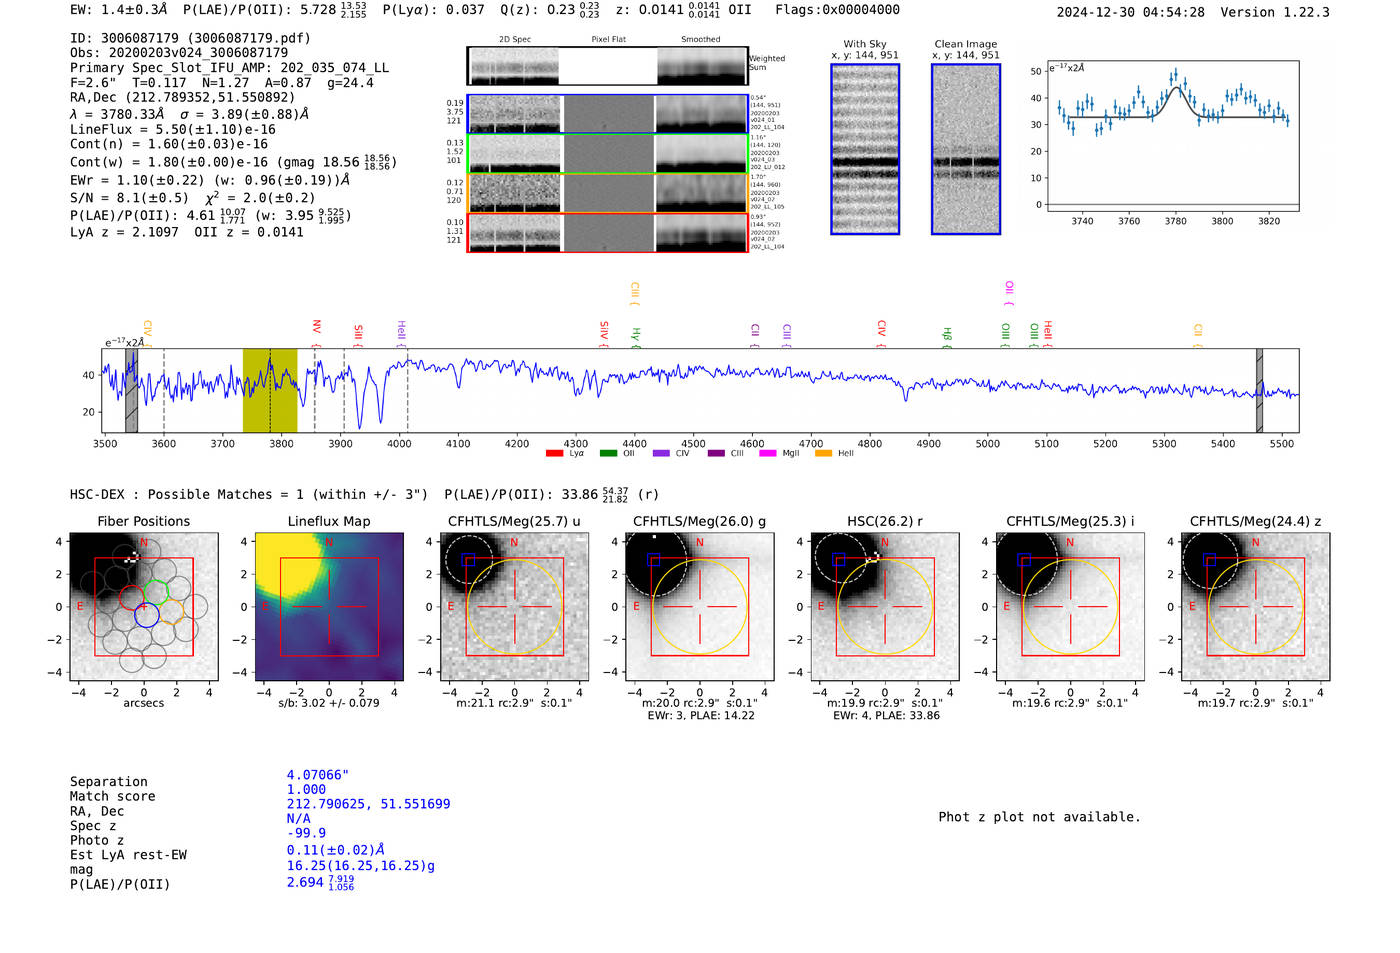This screenshot has width=1400, height=953.
Task: Click the magenta MgII legend swatch
Action: point(768,453)
